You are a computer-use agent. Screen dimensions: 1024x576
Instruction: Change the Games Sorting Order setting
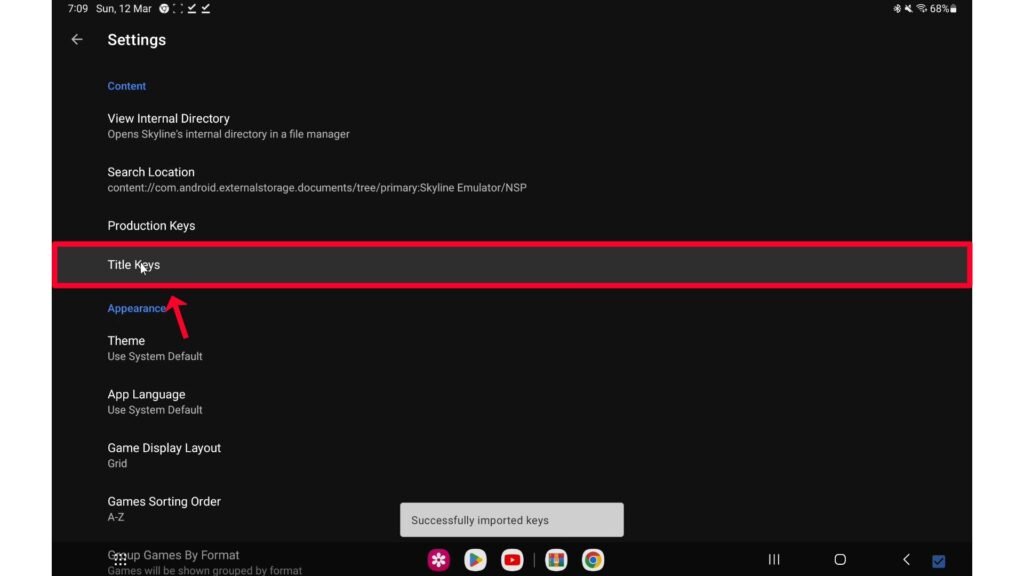164,508
